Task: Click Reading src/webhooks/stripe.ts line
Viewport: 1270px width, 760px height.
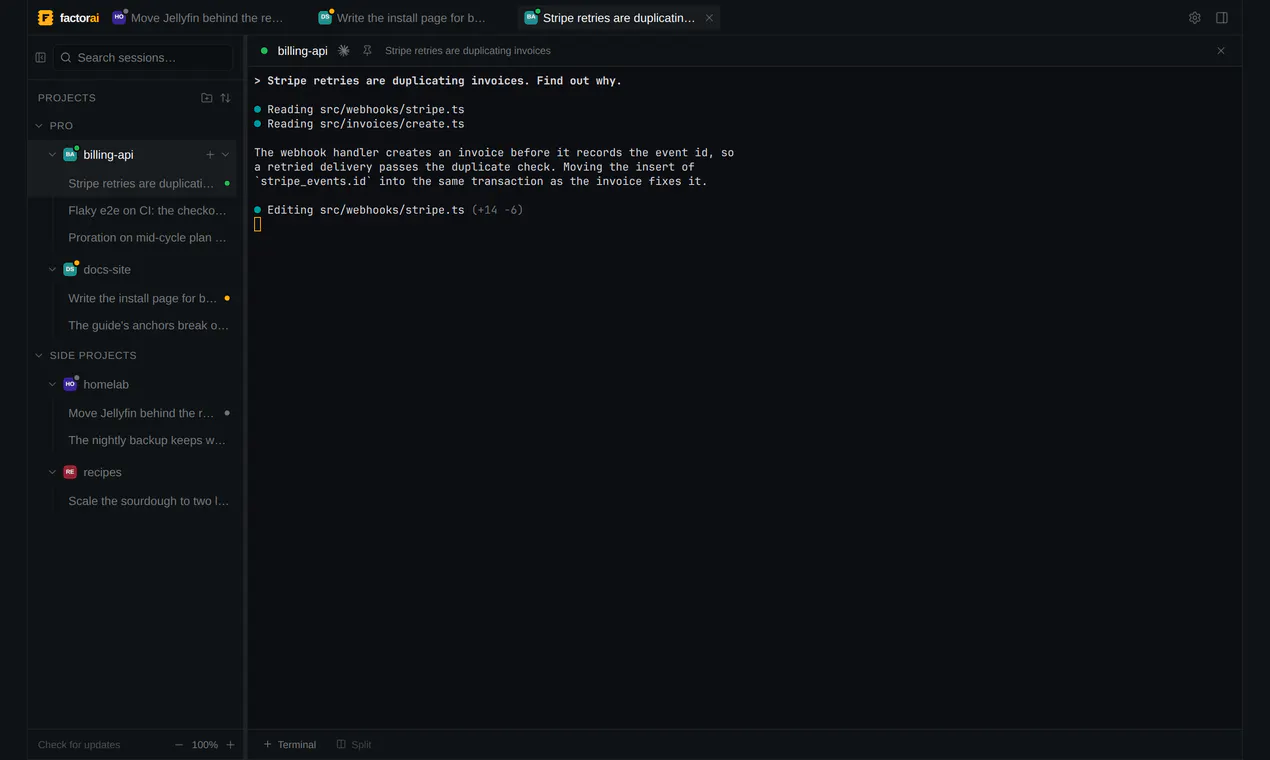Action: tap(359, 110)
